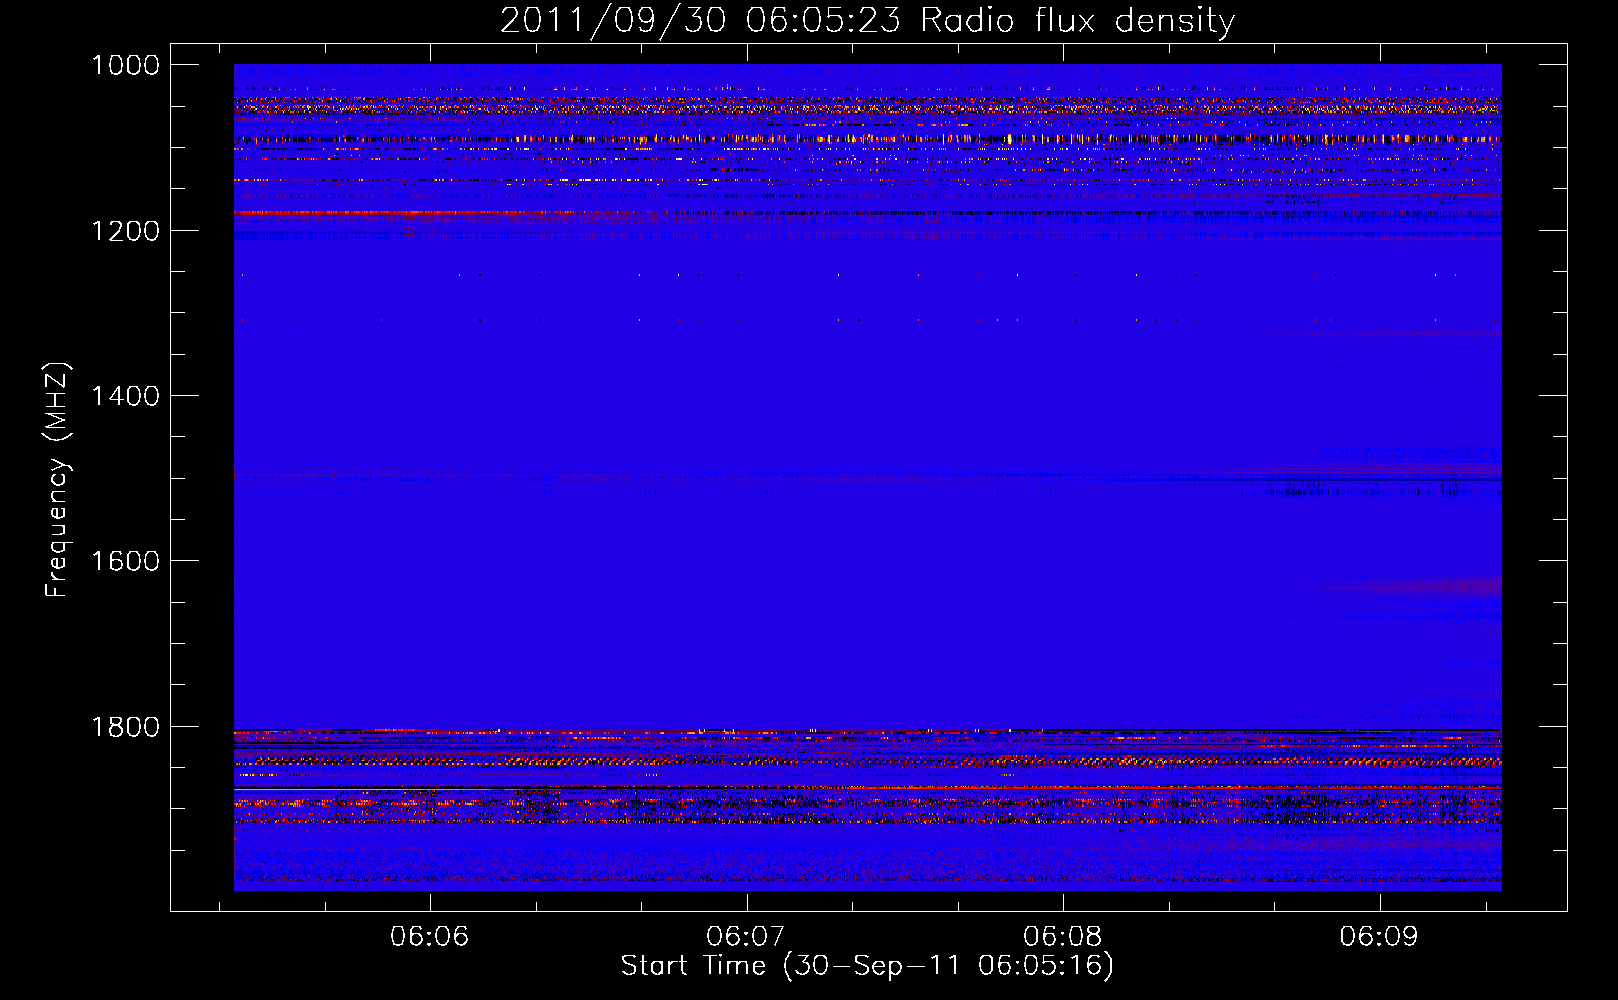Viewport: 1618px width, 1000px height.
Task: Click the plot title 'Radio flux density'
Action: 1078,20
